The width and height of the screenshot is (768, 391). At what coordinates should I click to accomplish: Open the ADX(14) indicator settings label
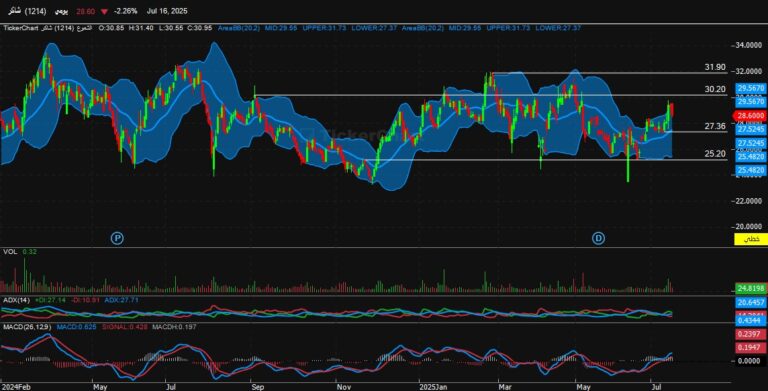click(x=16, y=299)
